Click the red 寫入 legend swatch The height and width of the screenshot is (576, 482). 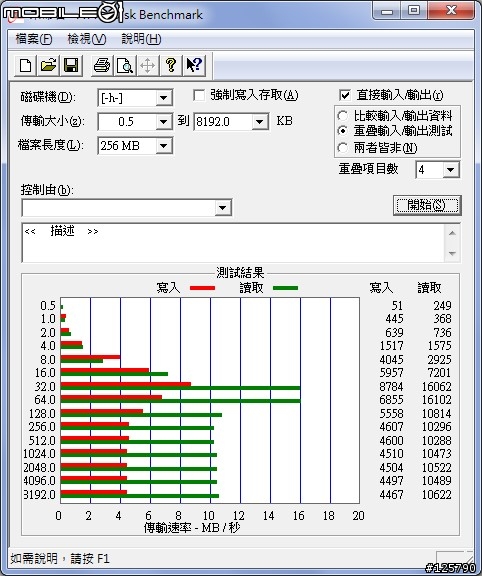[202, 288]
